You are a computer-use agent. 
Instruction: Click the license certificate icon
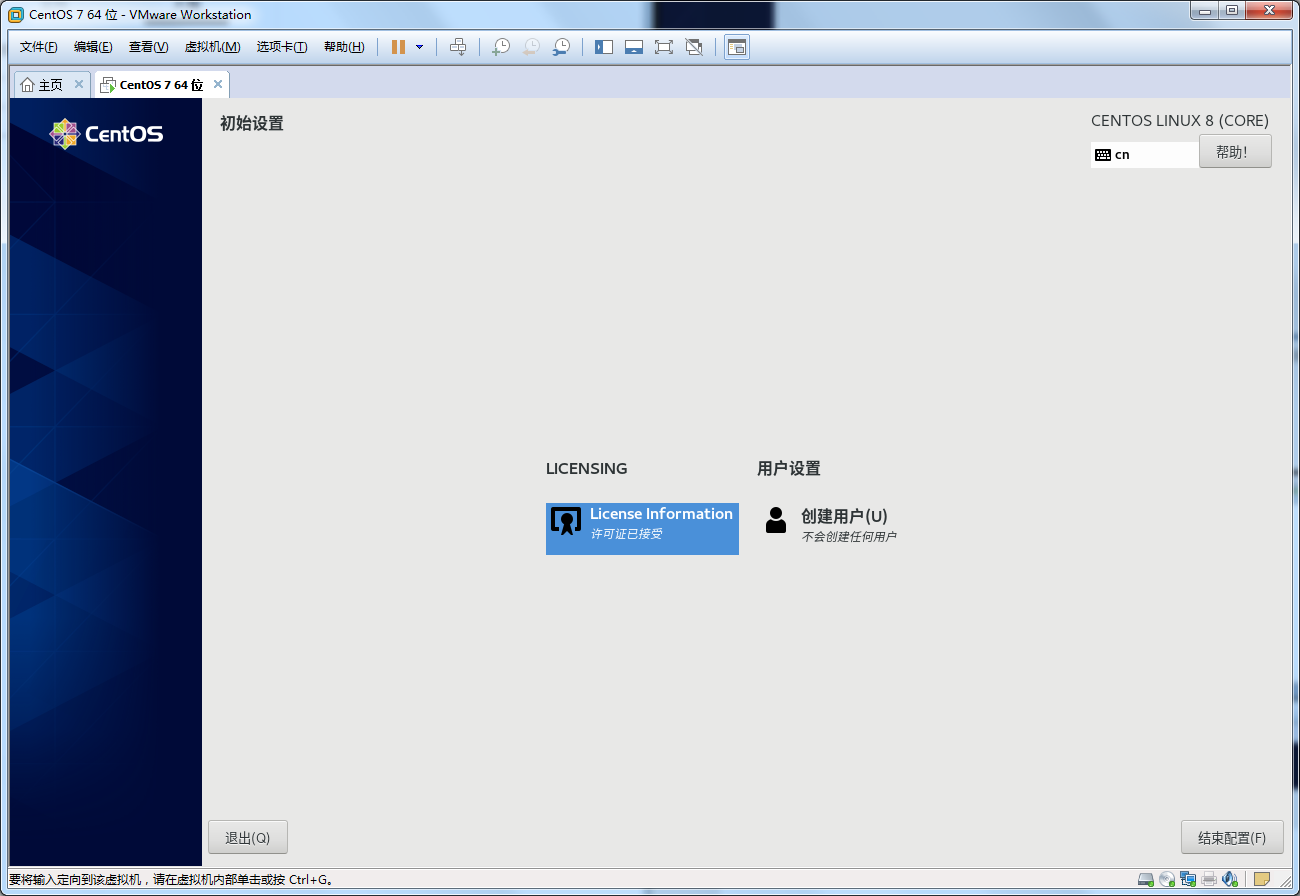[566, 521]
